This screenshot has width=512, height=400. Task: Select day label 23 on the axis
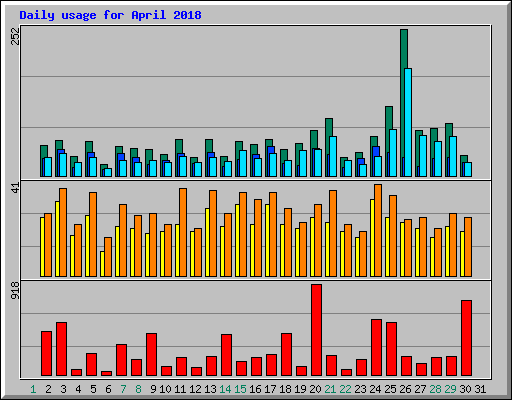point(360,389)
